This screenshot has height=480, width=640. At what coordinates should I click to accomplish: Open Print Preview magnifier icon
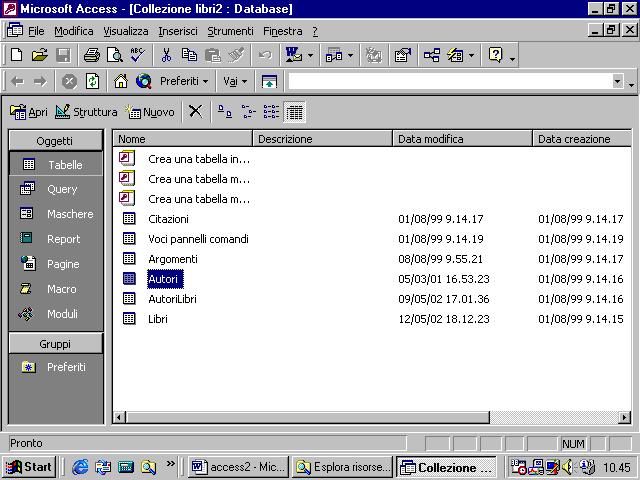pyautogui.click(x=115, y=55)
